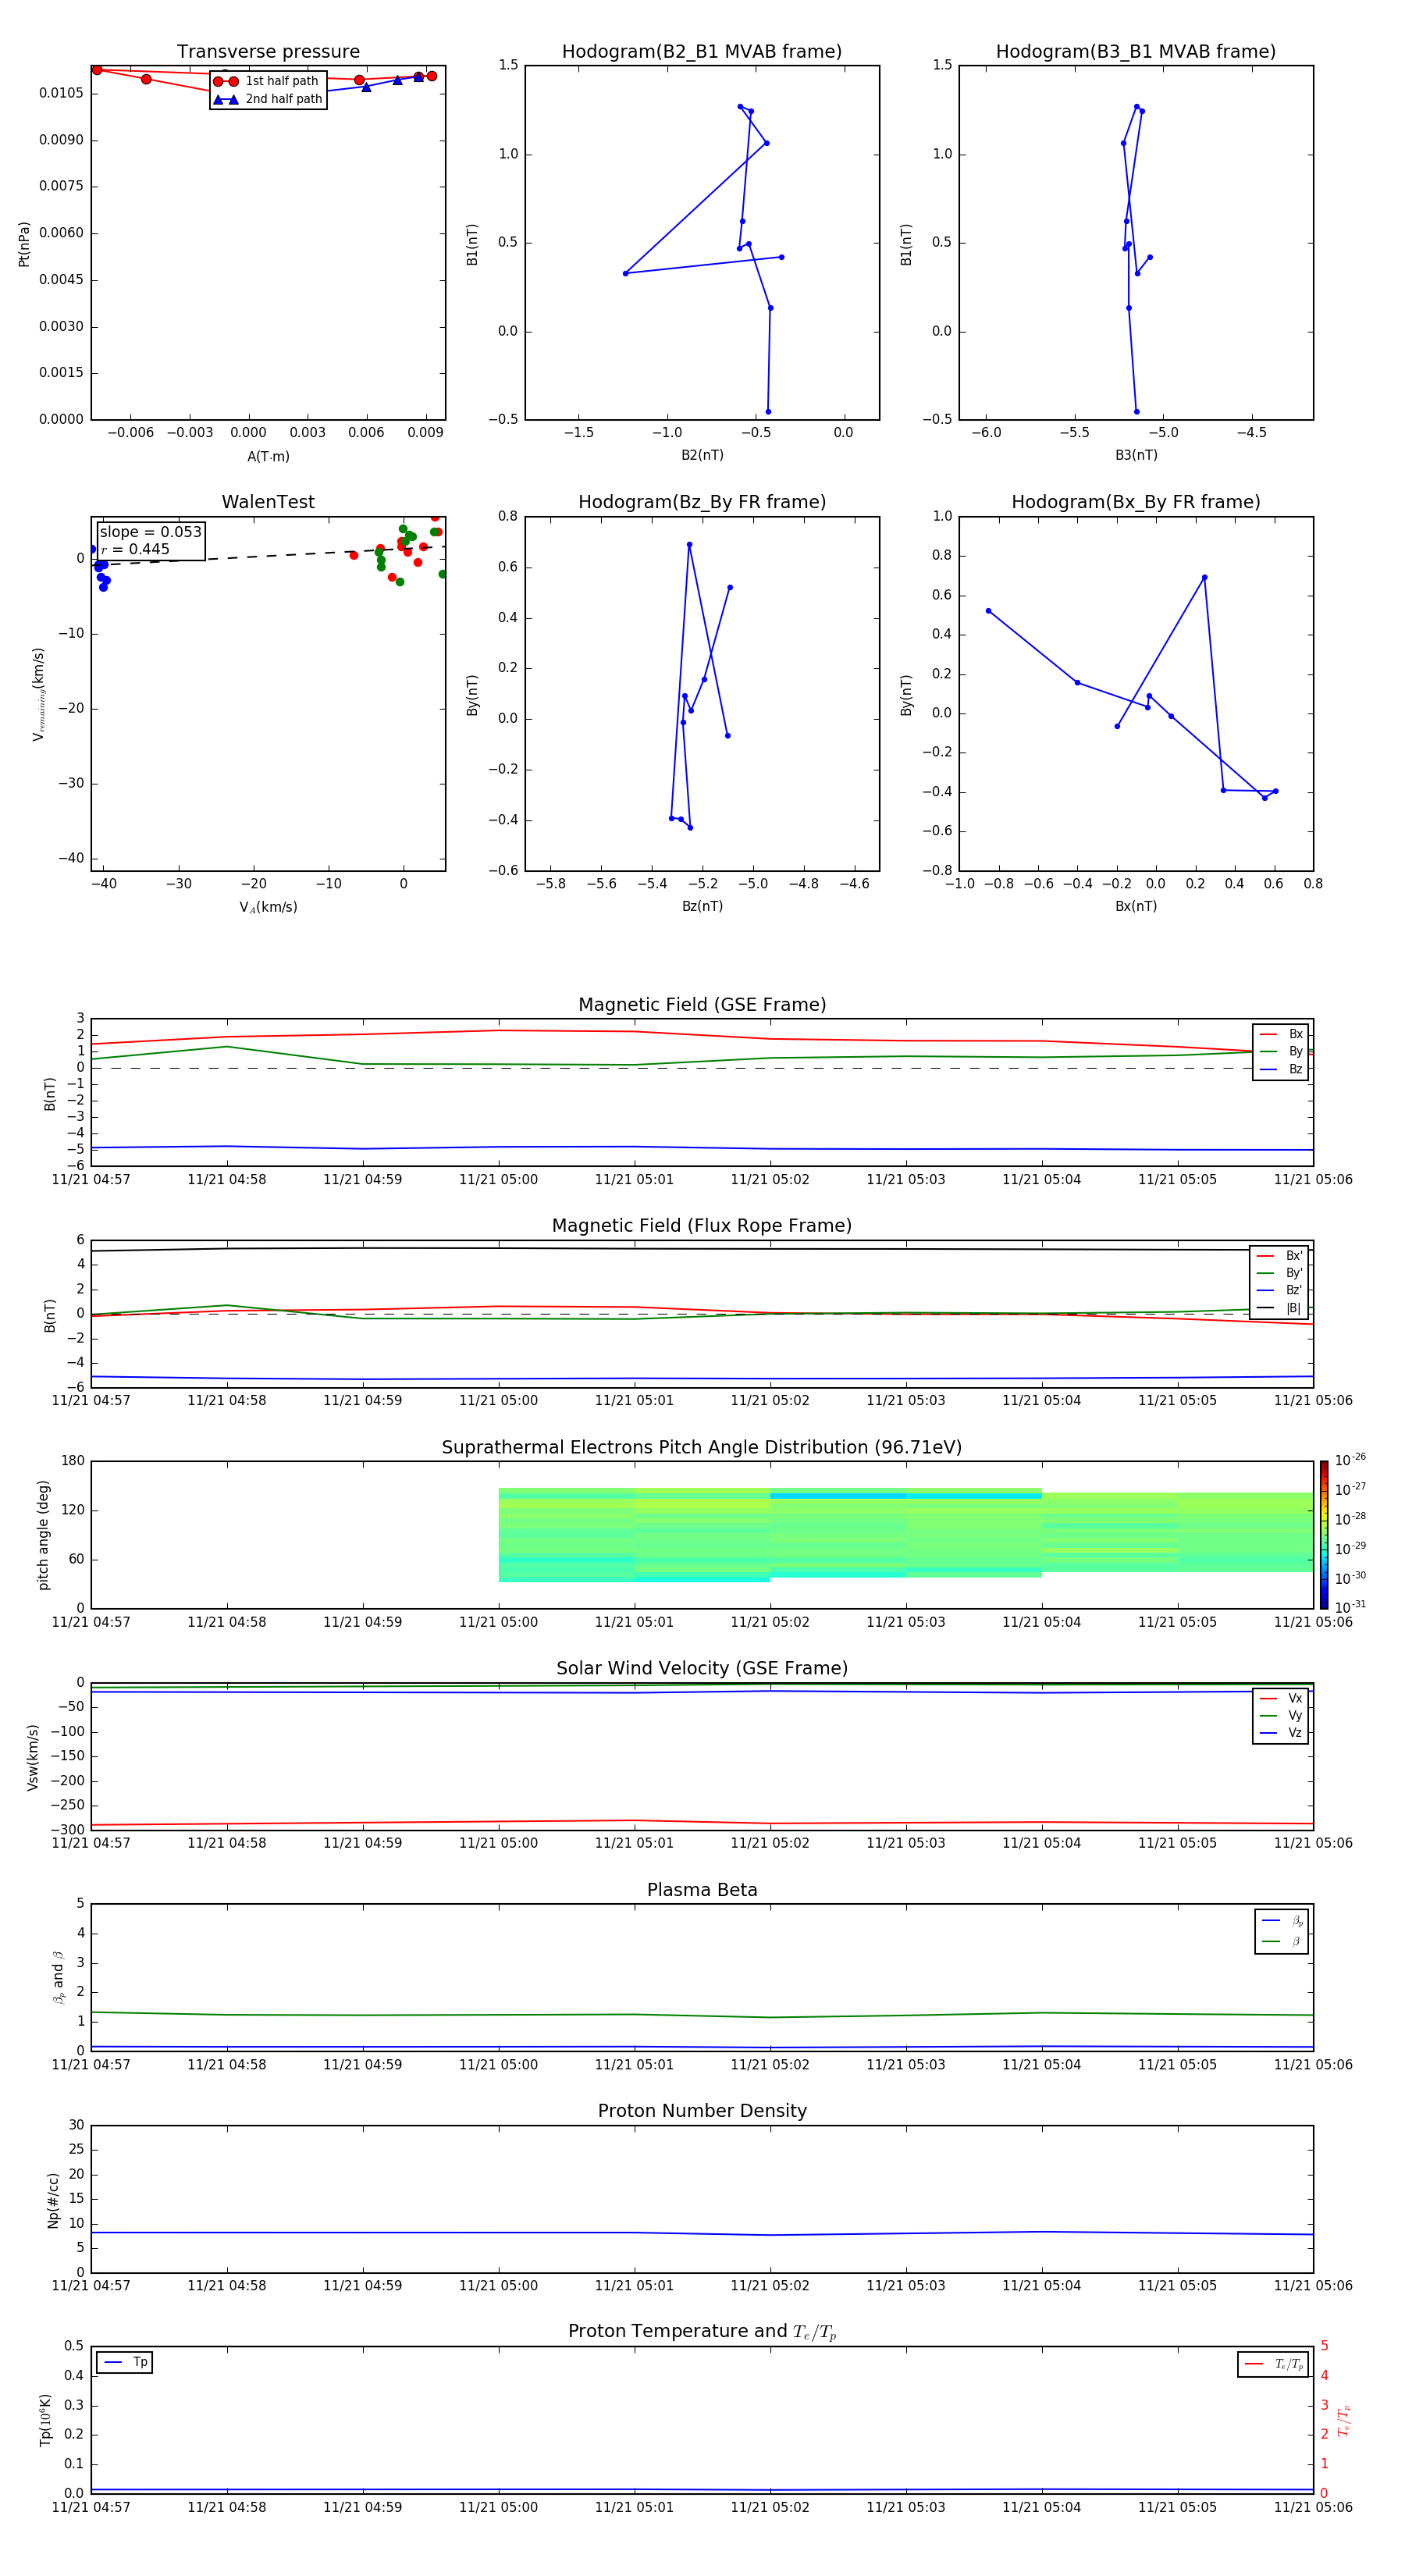Click the pitch angle colorbar
1405x2576 pixels.
pyautogui.click(x=1324, y=1535)
